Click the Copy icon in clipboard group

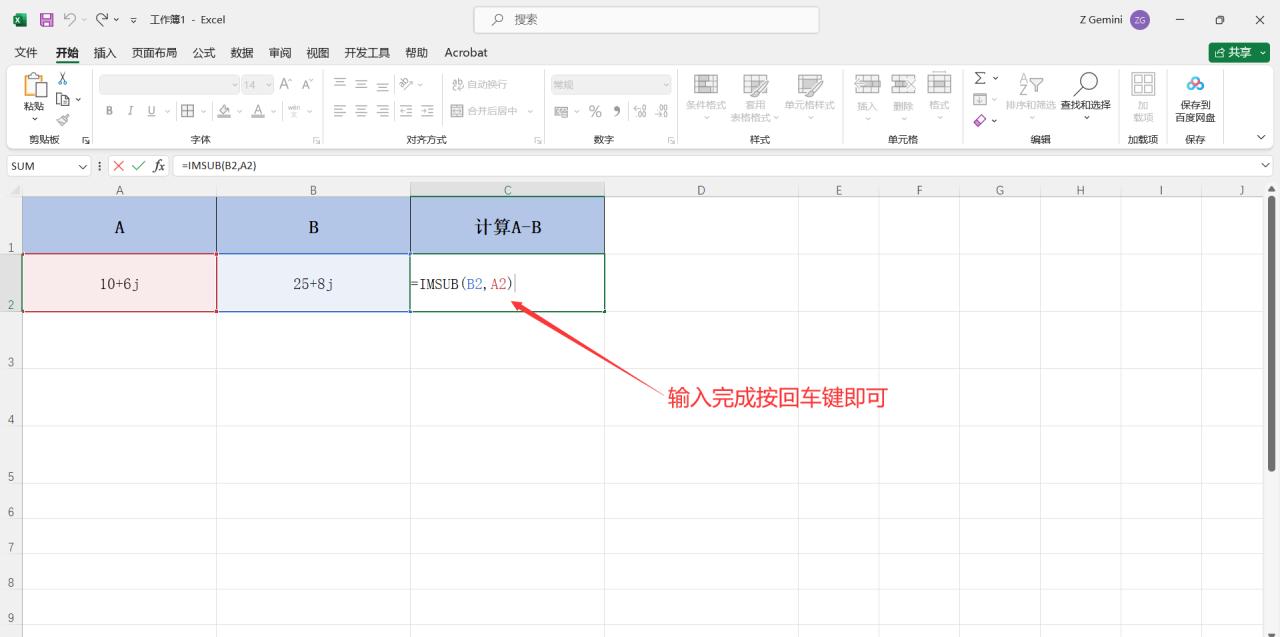62,99
